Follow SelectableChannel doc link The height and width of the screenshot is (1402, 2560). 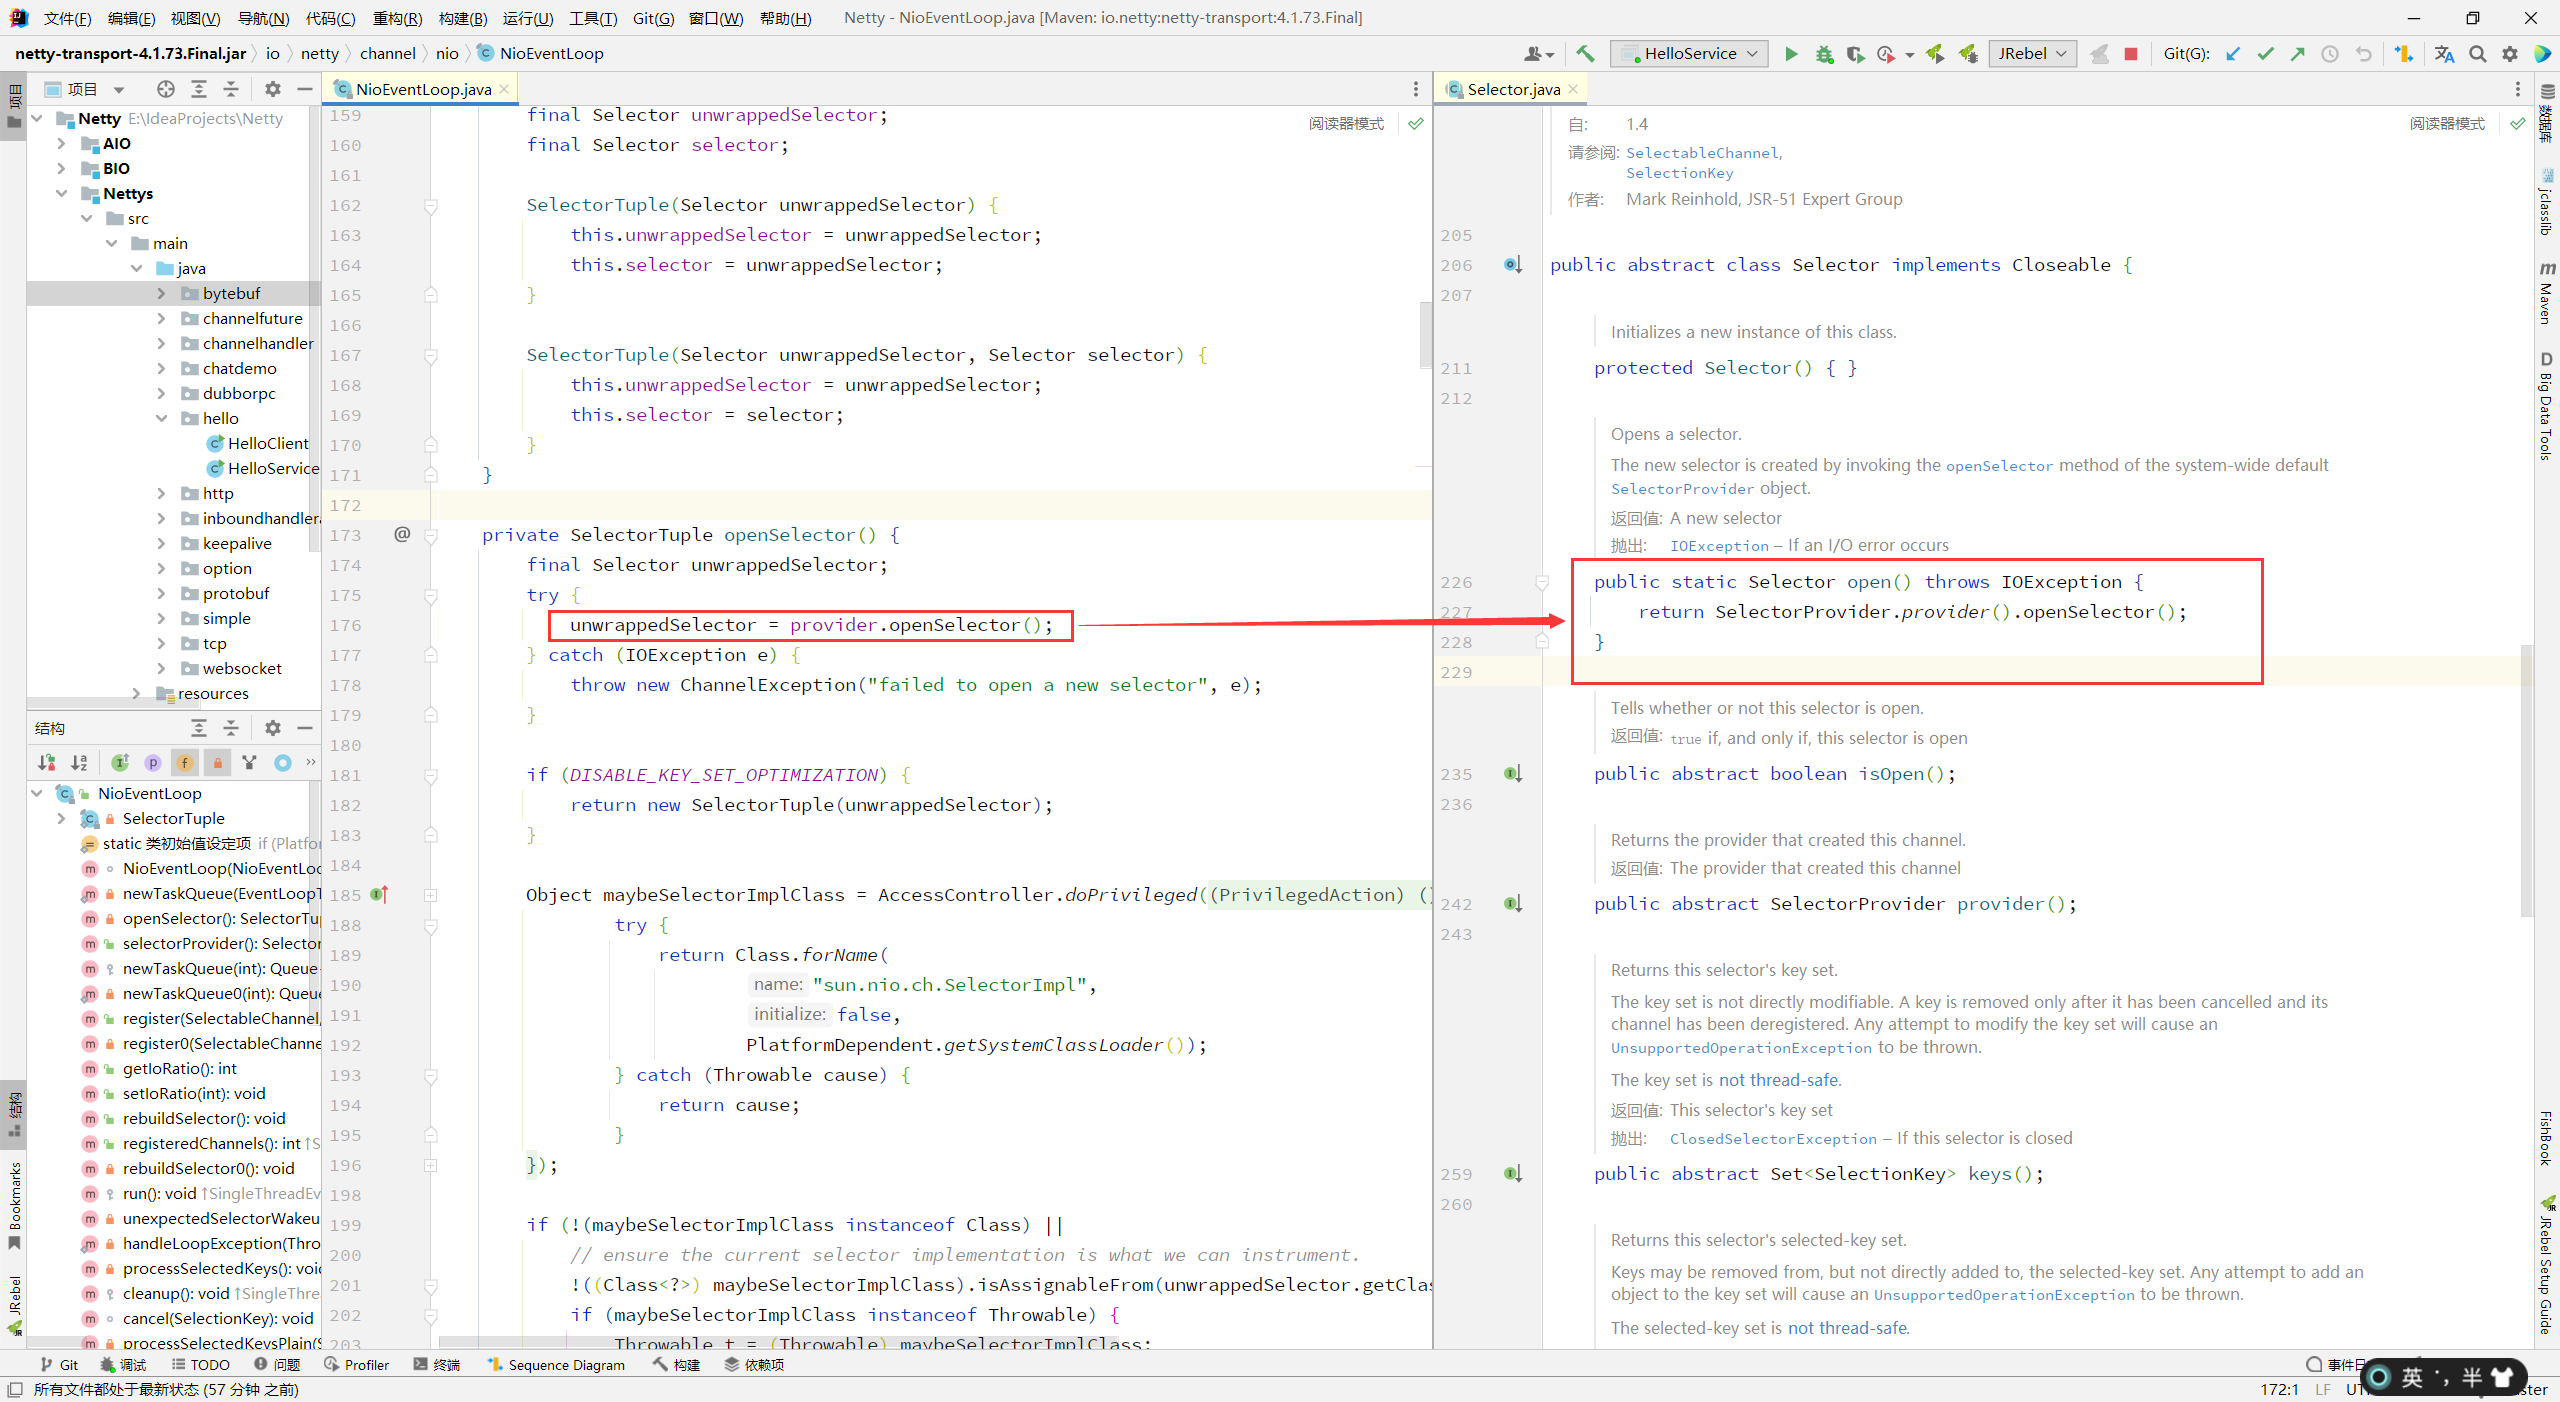1702,153
